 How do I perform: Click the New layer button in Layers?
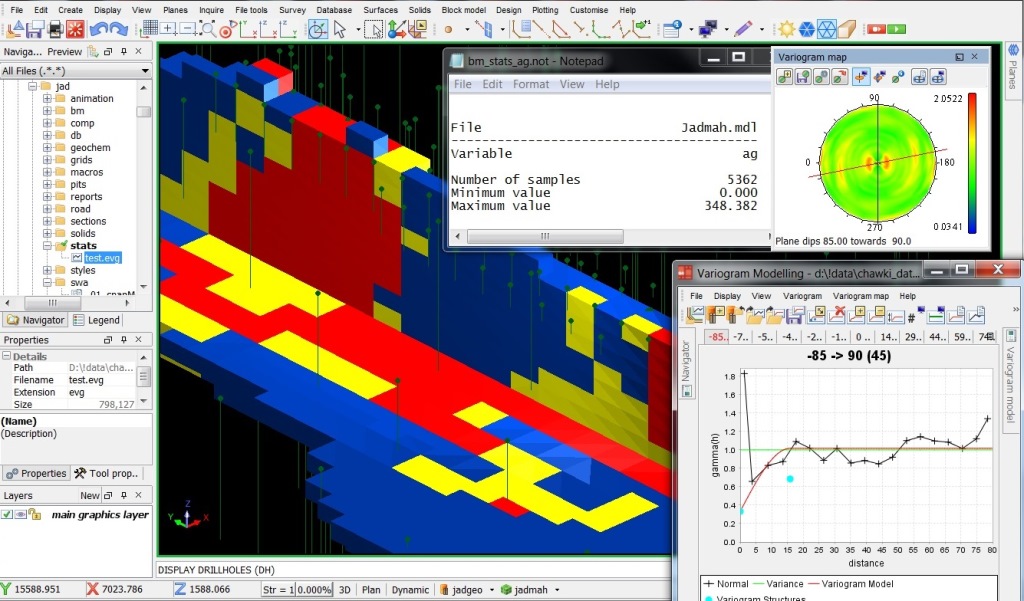tap(89, 496)
